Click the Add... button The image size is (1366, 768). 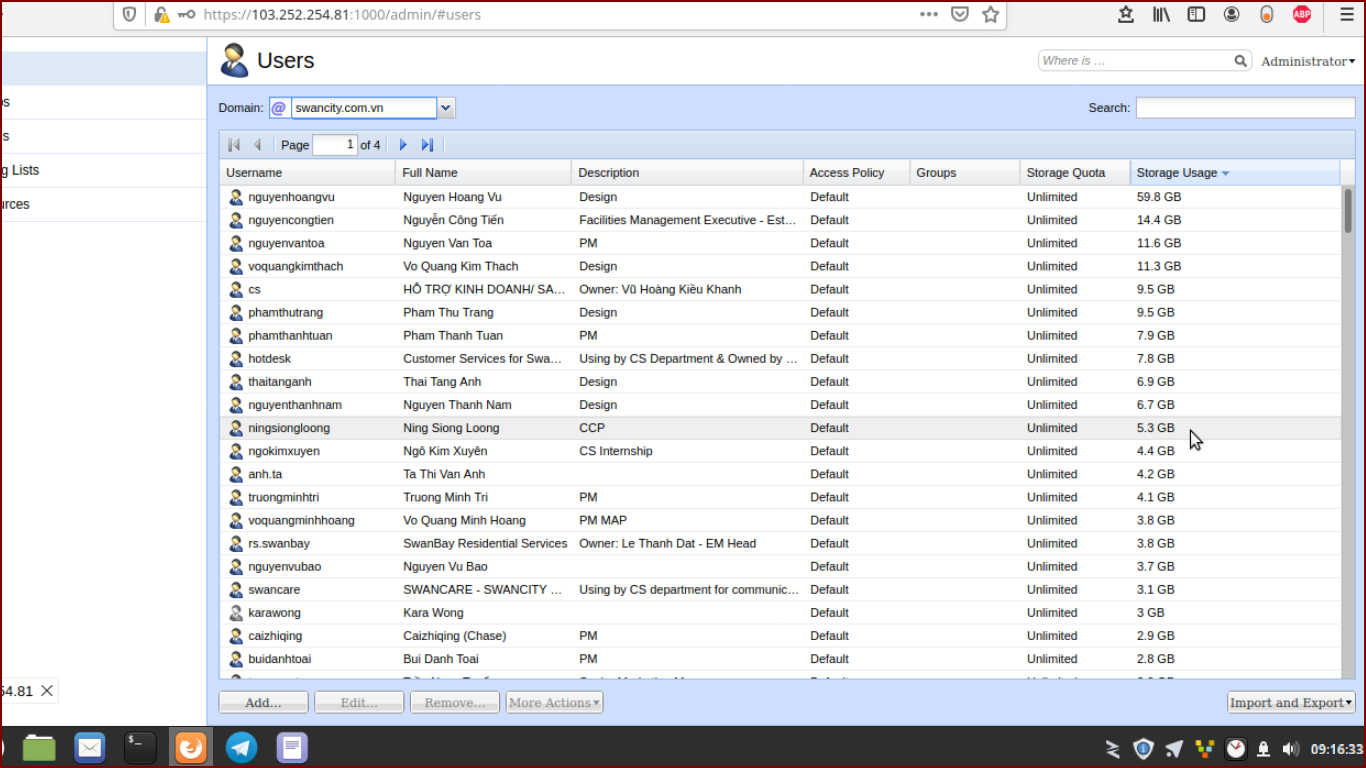pyautogui.click(x=263, y=703)
